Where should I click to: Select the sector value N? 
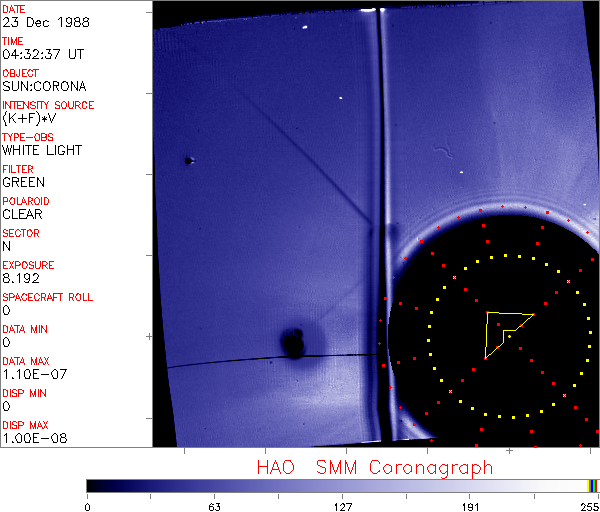pyautogui.click(x=7, y=246)
